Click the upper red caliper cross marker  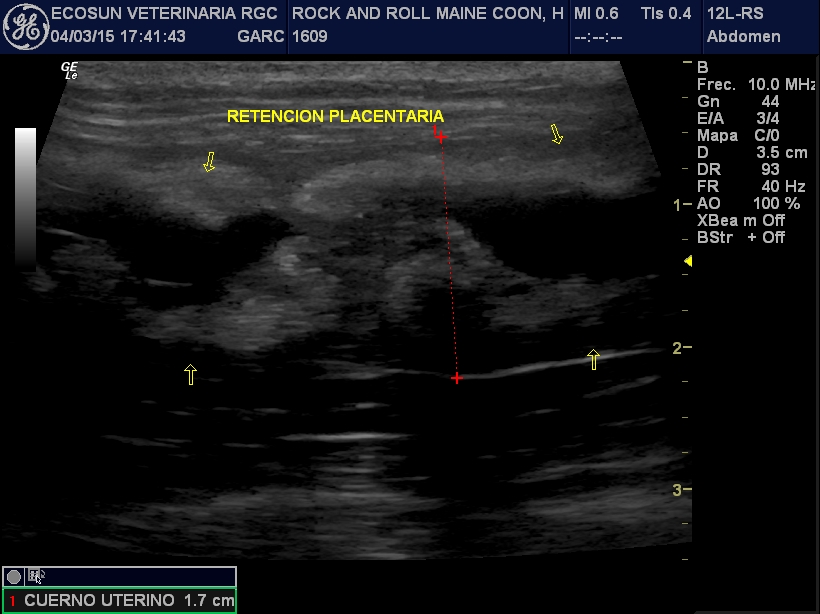(440, 137)
